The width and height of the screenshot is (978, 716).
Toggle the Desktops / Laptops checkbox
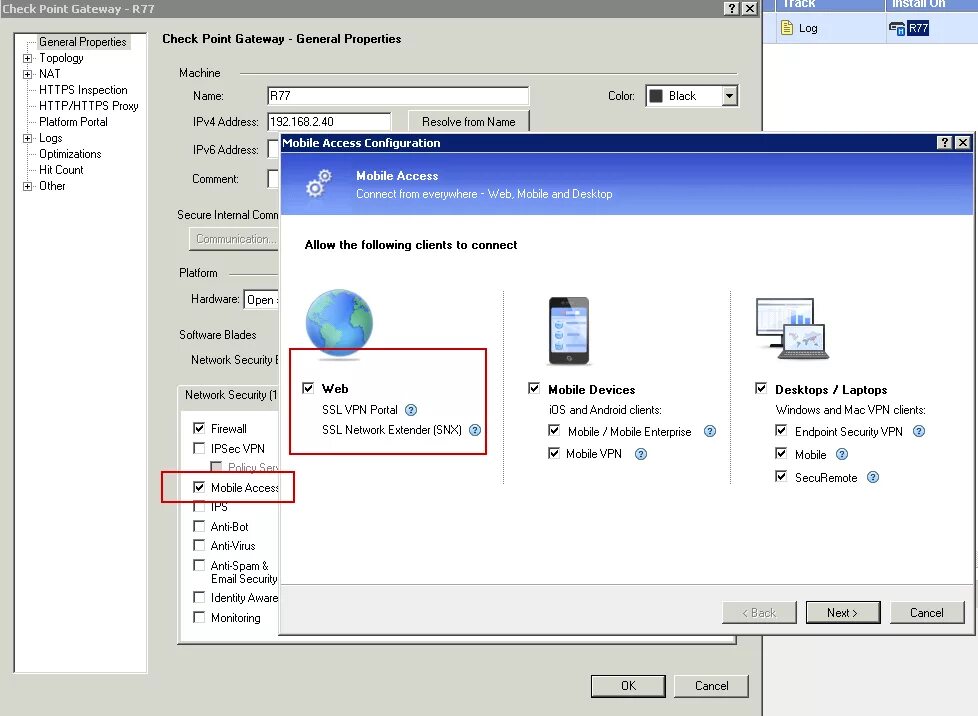click(x=761, y=389)
